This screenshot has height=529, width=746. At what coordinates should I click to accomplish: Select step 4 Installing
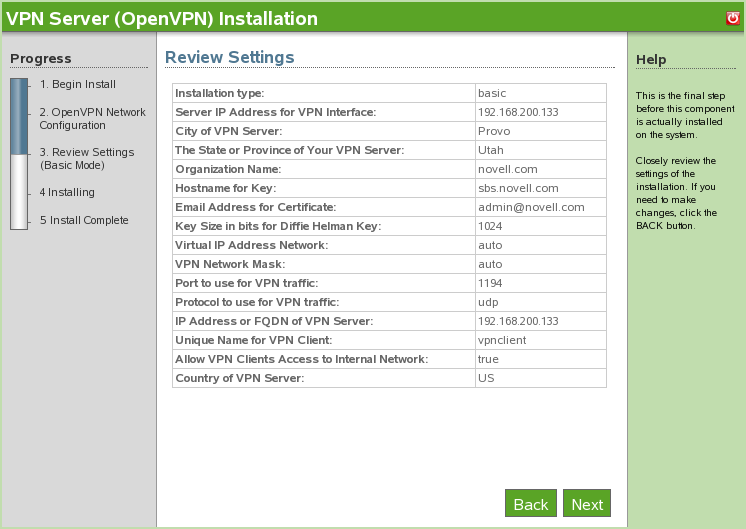tap(67, 192)
